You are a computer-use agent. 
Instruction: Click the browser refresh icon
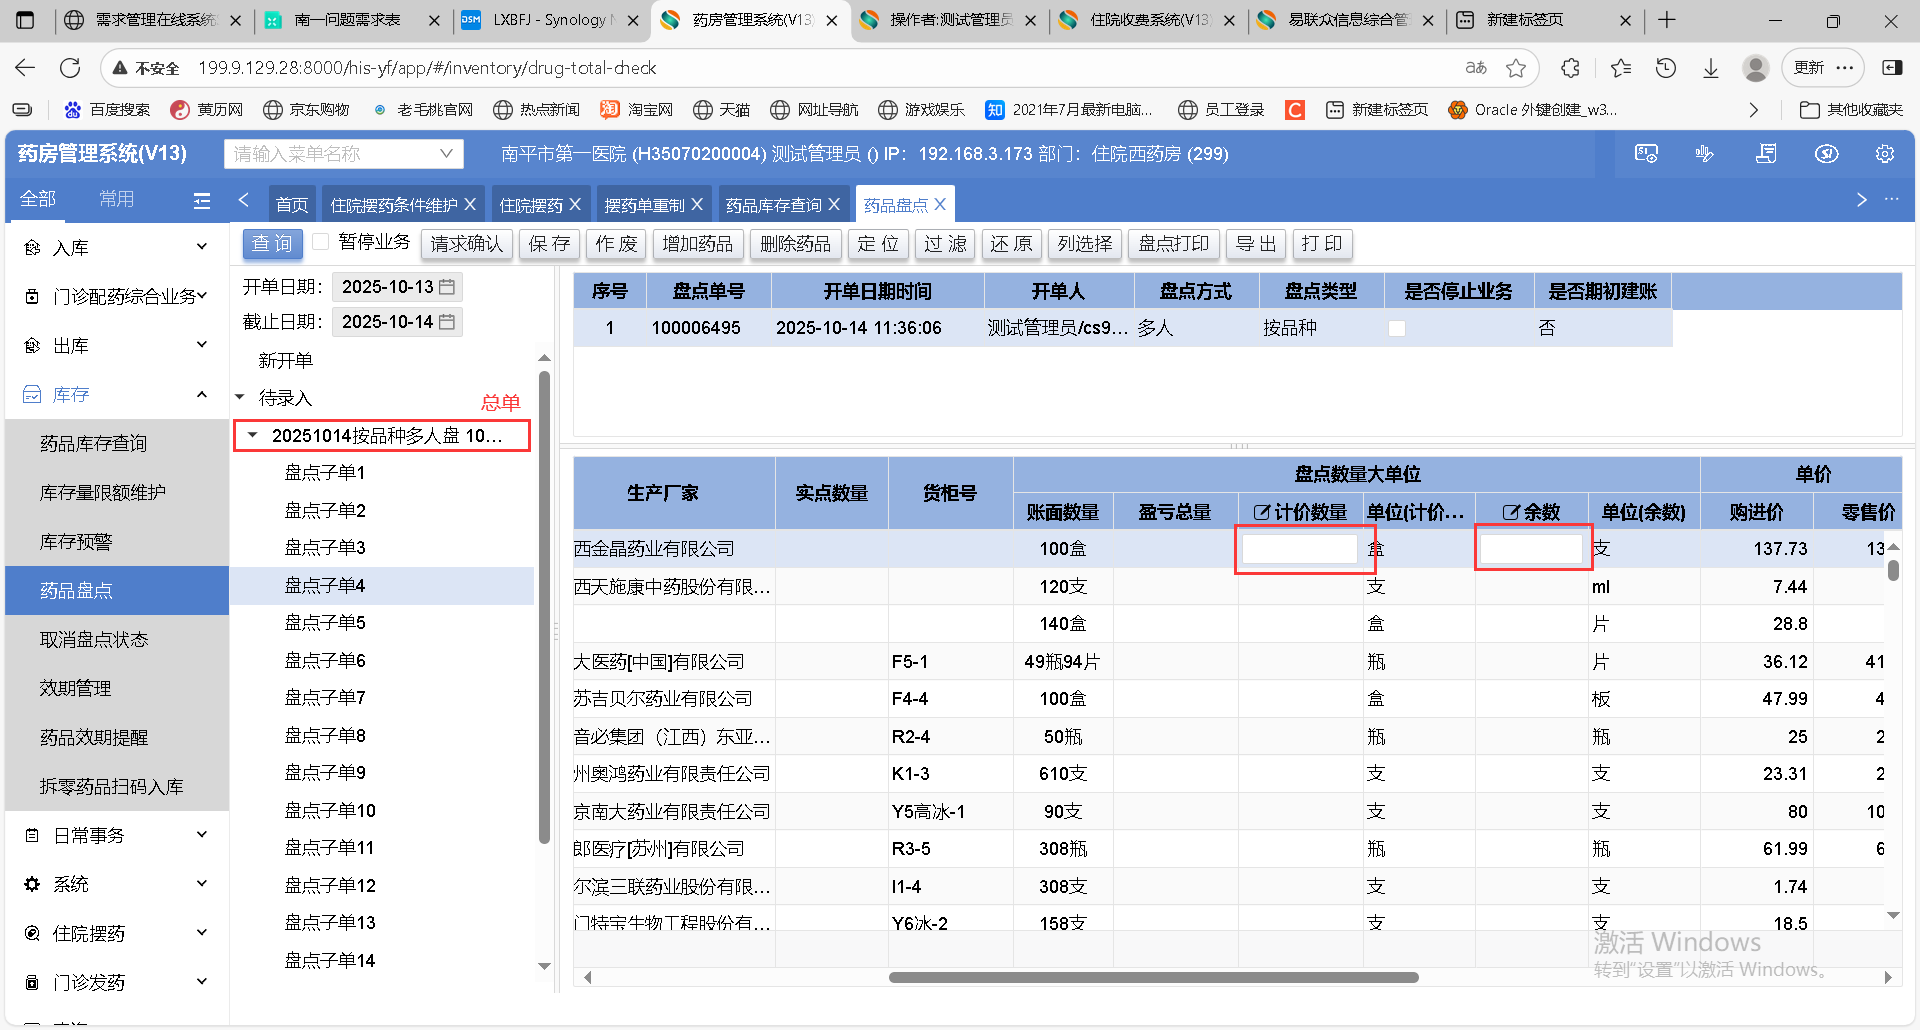click(x=70, y=68)
